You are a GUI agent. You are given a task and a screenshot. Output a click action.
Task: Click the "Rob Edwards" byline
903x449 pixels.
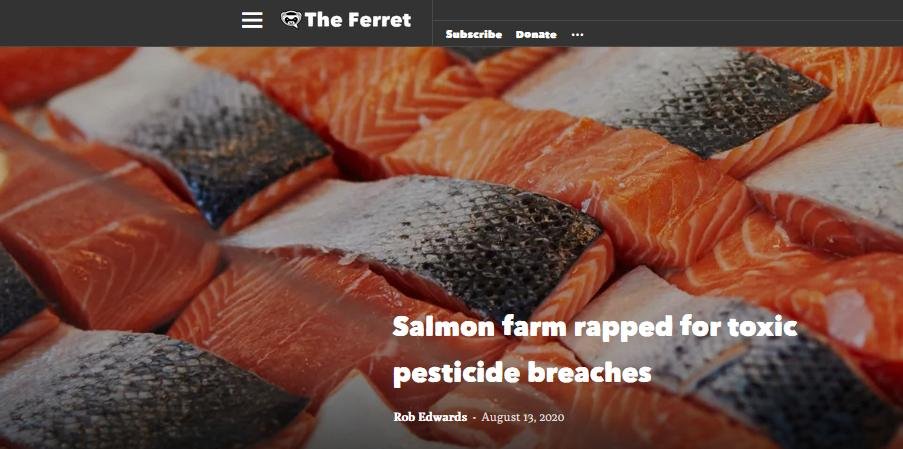click(x=430, y=417)
